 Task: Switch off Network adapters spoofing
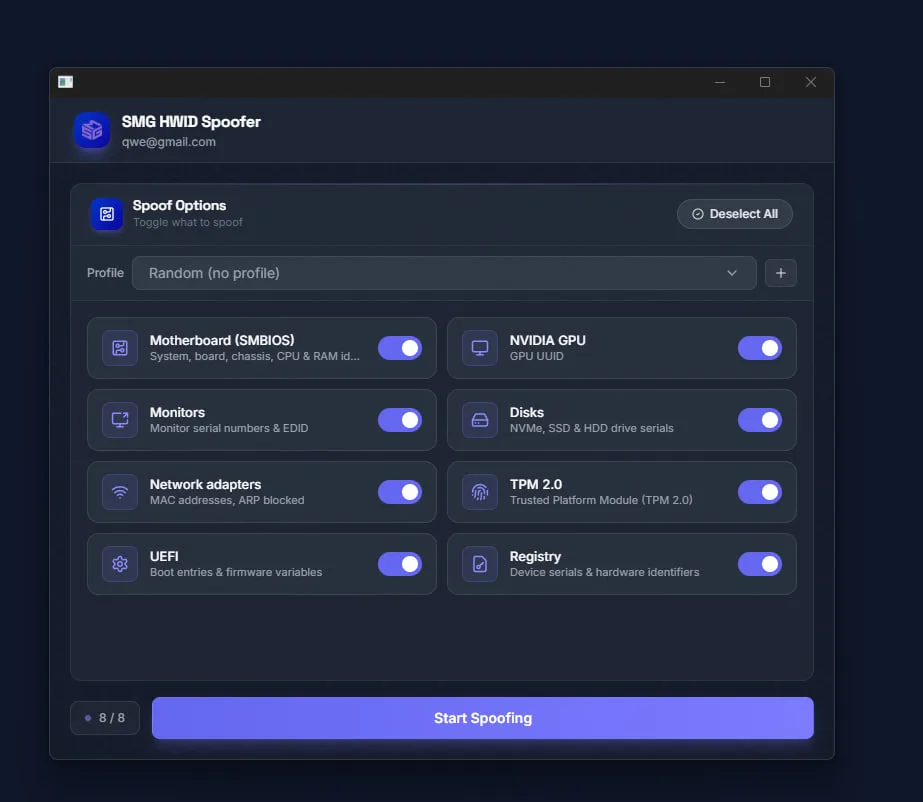400,492
